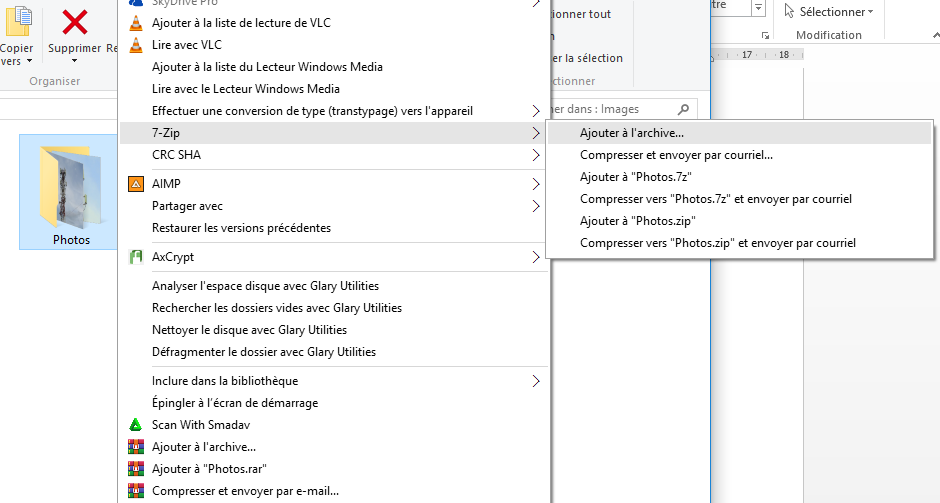Click WinRAR icon beside Compresser et envoyer par e-mail
This screenshot has width=940, height=503.
click(x=136, y=491)
